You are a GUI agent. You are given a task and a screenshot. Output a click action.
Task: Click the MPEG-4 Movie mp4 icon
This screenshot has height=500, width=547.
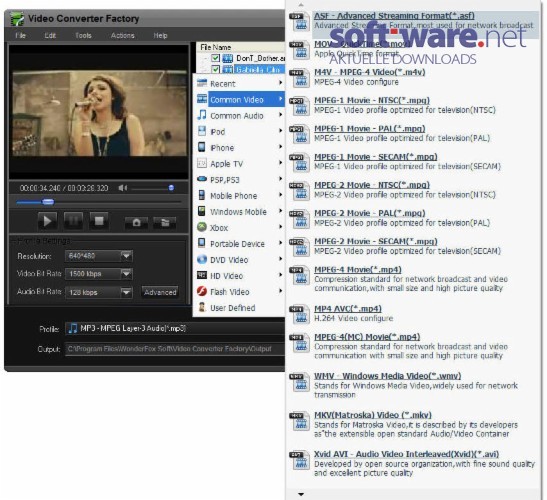coord(299,276)
